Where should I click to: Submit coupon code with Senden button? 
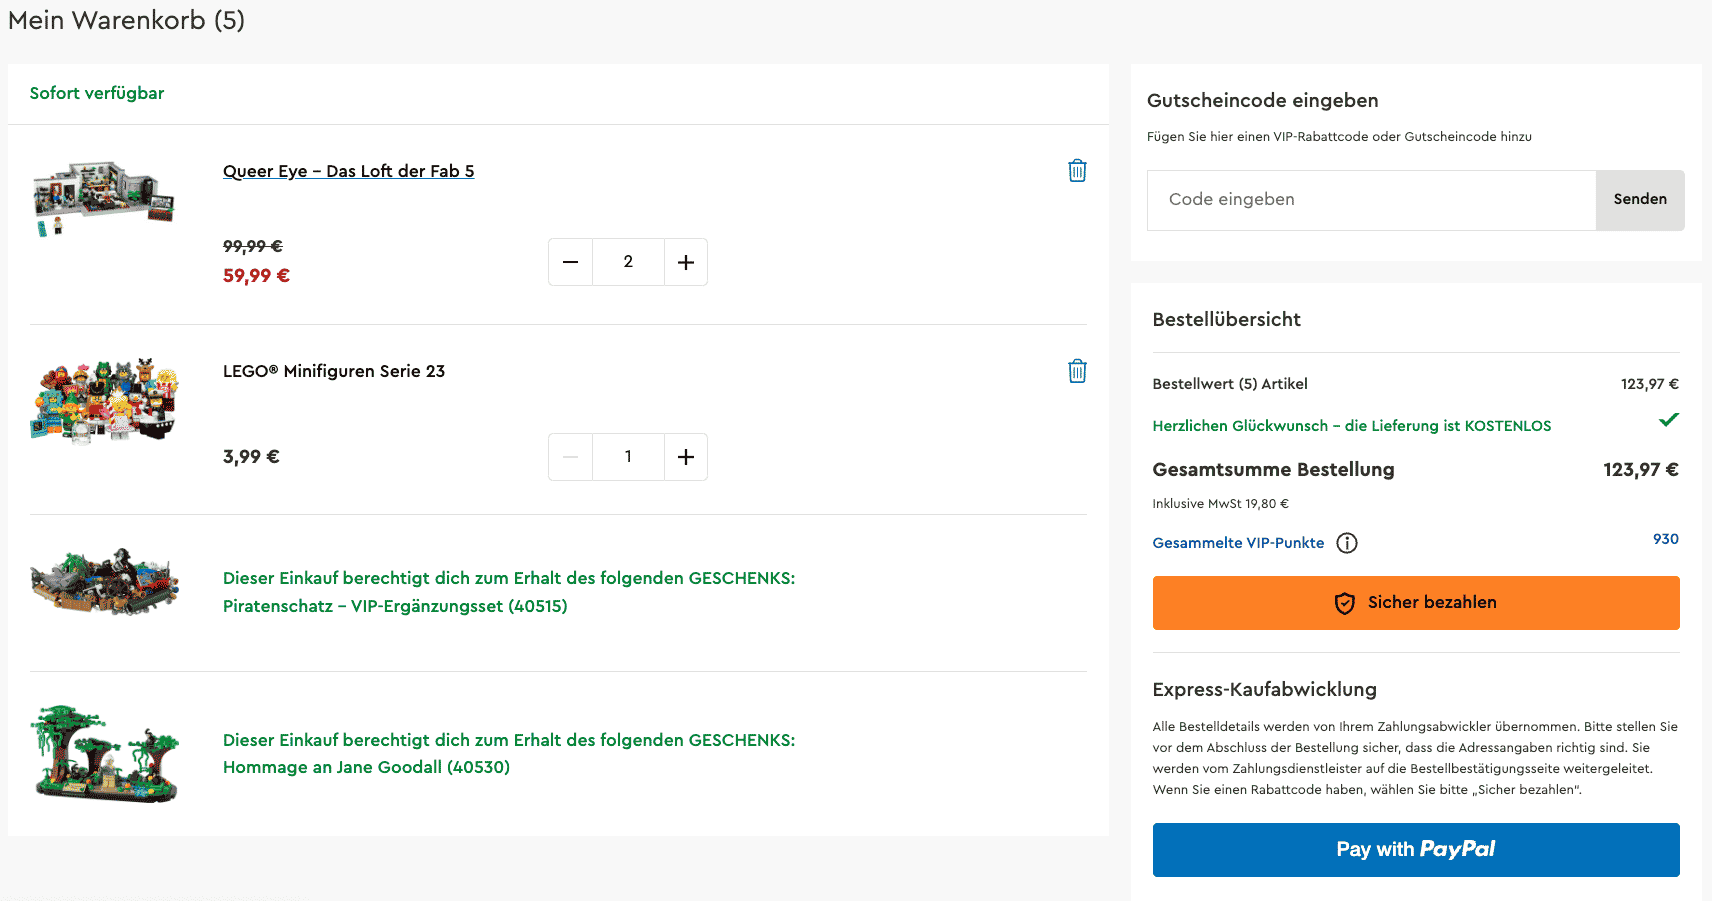click(1640, 200)
